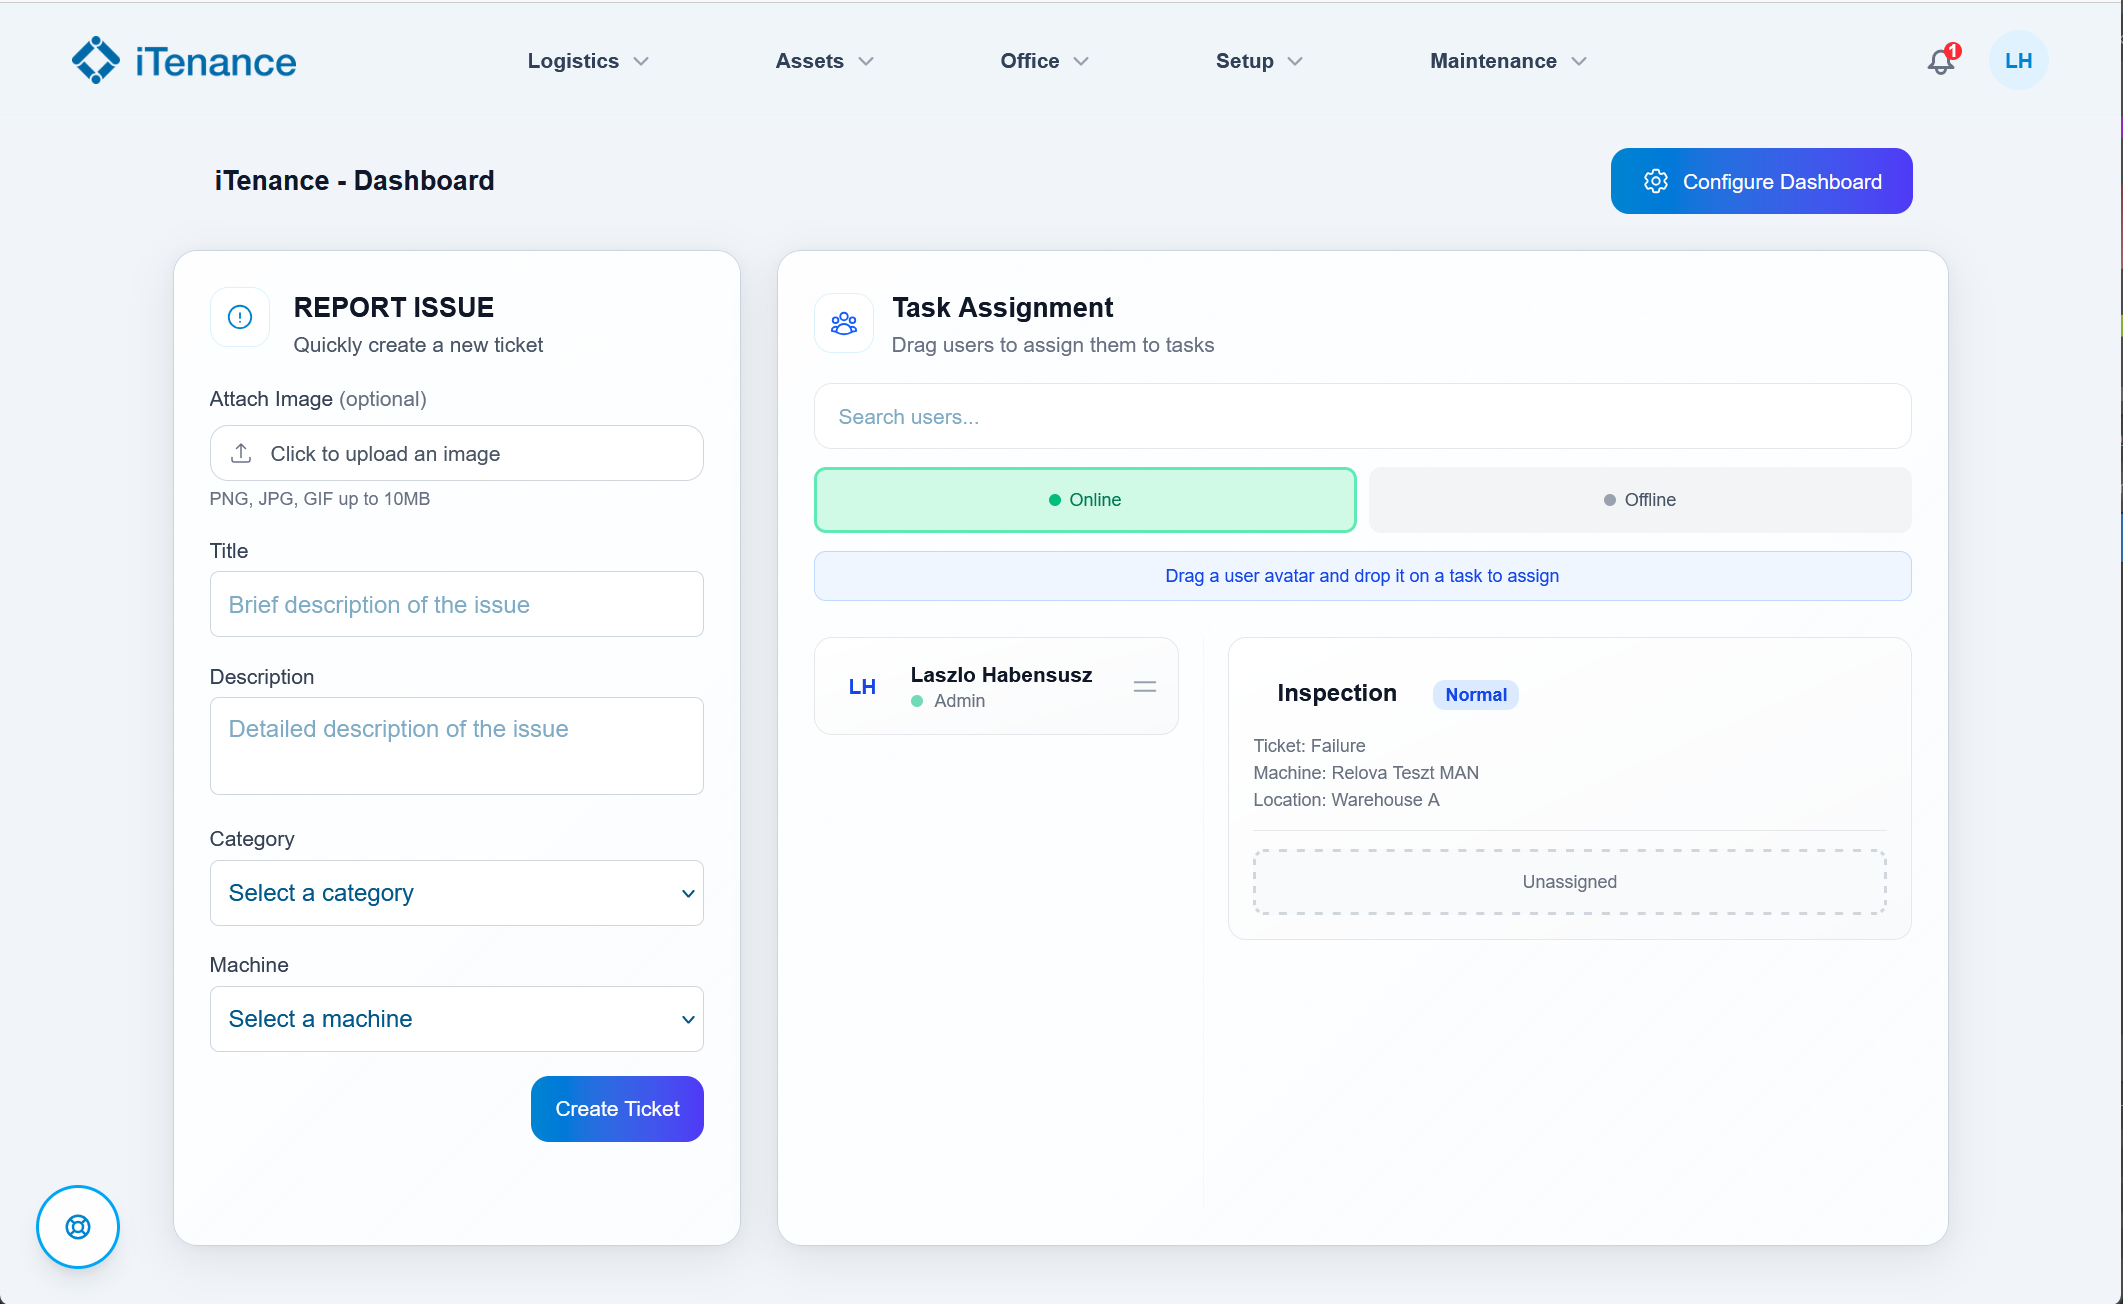
Task: Click the iTenance logo icon
Action: tap(95, 60)
